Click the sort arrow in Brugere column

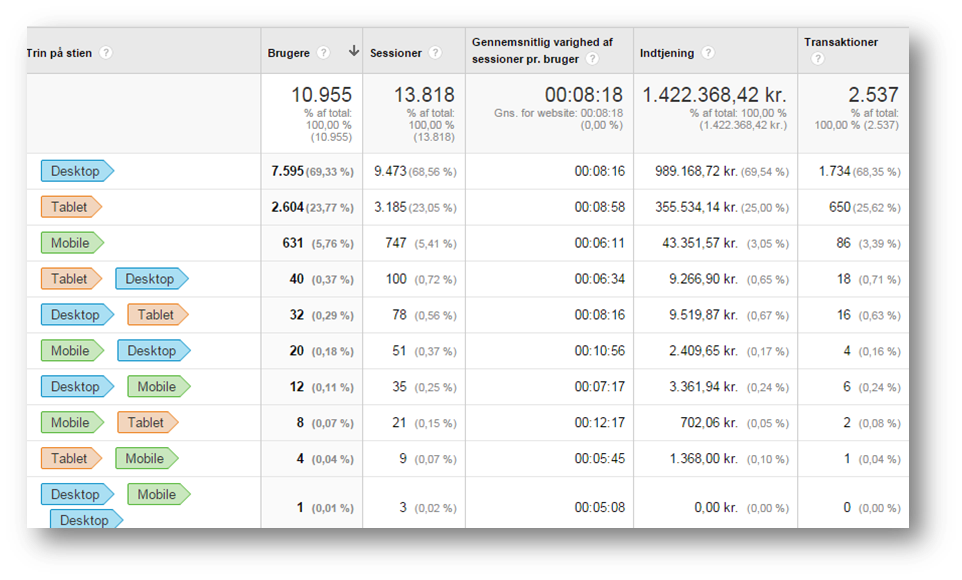point(354,51)
